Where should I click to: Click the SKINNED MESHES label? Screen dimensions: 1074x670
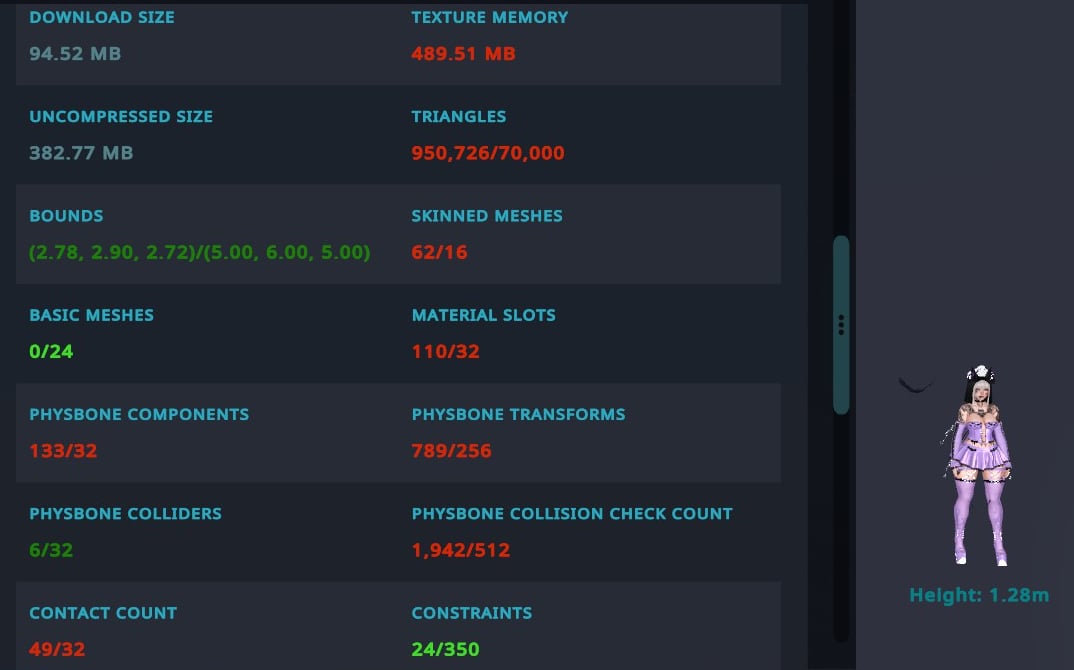point(487,216)
